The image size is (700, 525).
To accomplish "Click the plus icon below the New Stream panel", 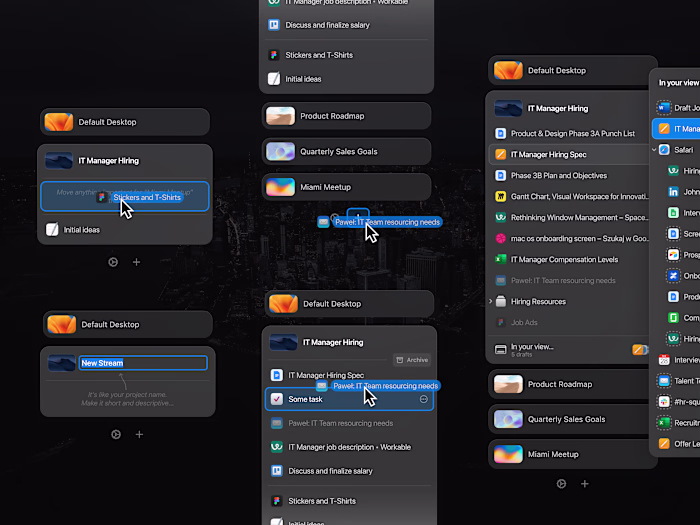I will 139,434.
